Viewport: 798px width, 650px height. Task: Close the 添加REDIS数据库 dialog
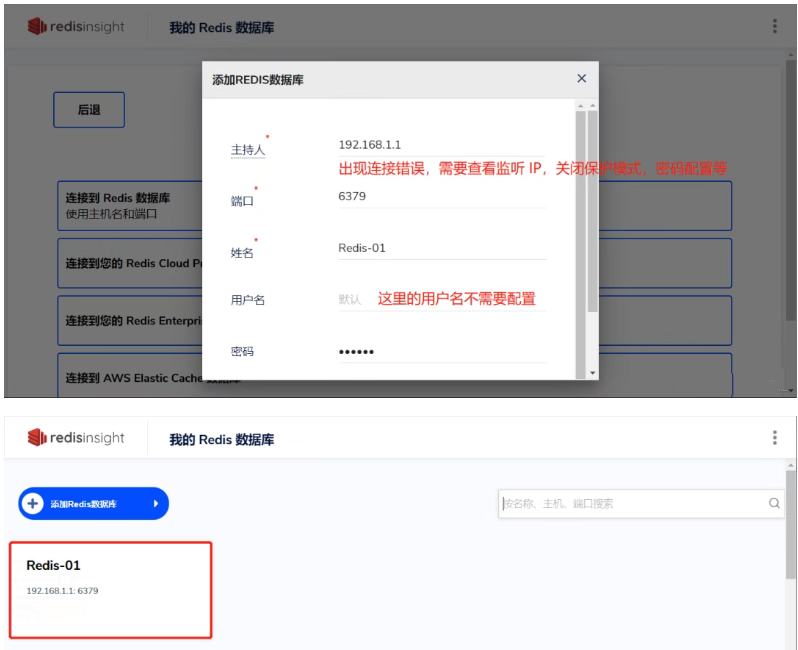[x=582, y=78]
